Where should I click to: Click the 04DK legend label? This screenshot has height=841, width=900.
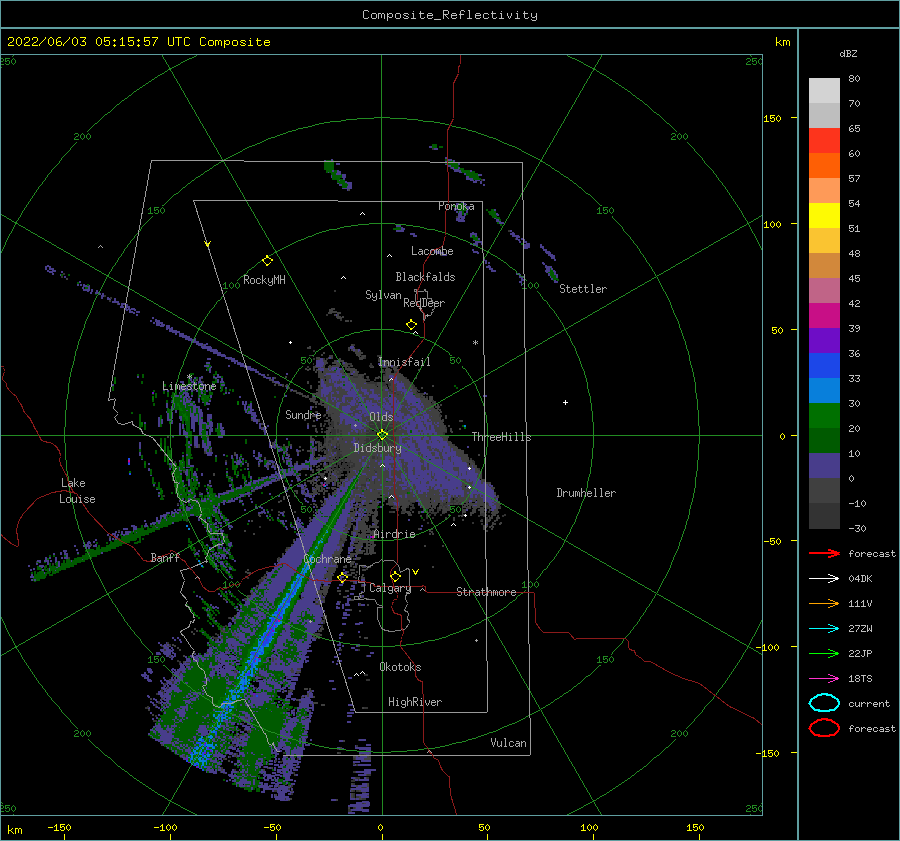860,579
